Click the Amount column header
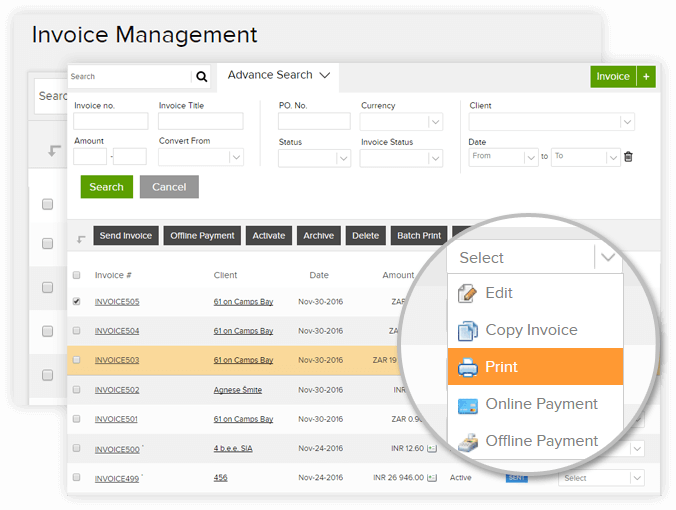 pos(398,275)
